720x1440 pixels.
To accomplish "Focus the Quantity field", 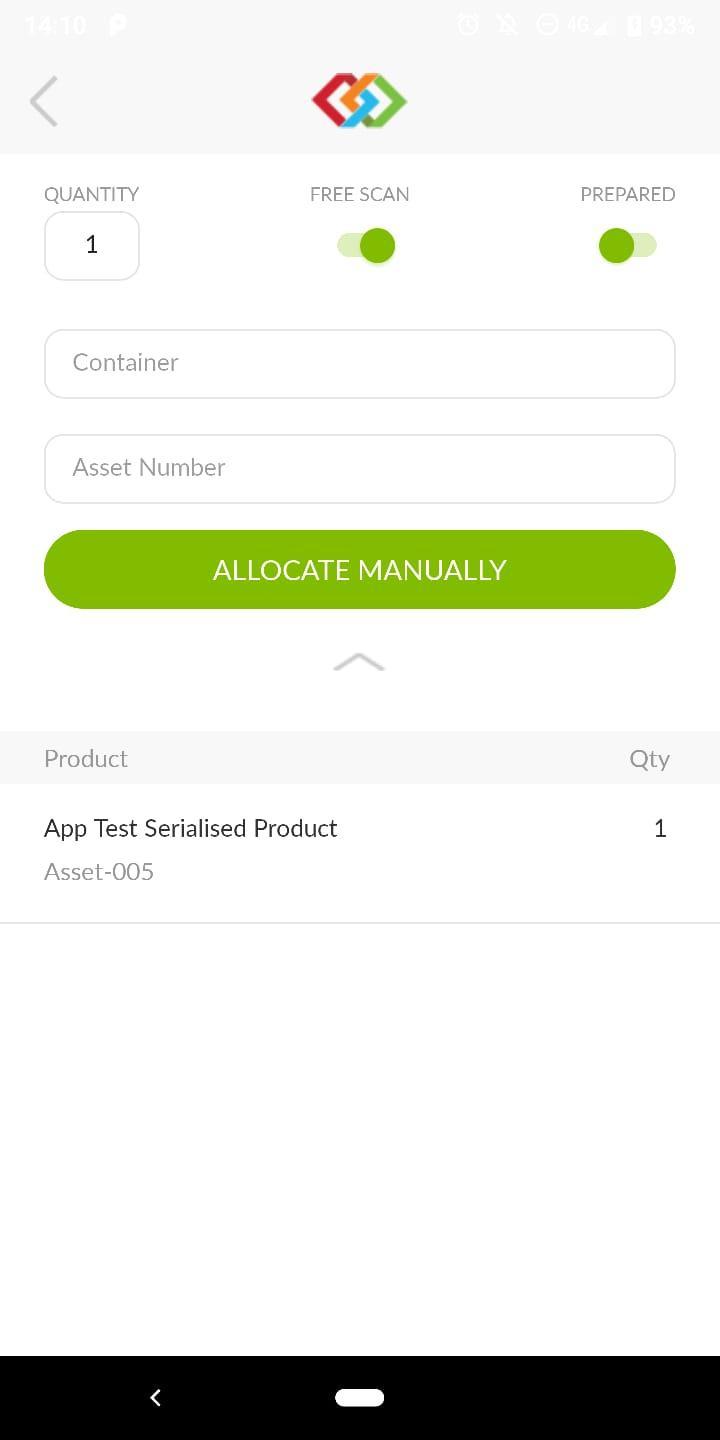I will coord(92,246).
